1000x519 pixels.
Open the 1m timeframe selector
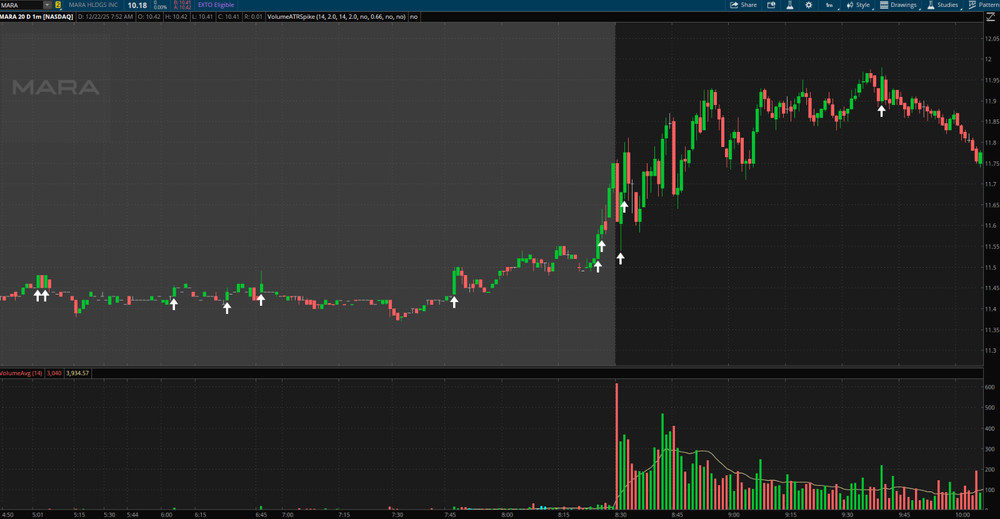pyautogui.click(x=830, y=5)
